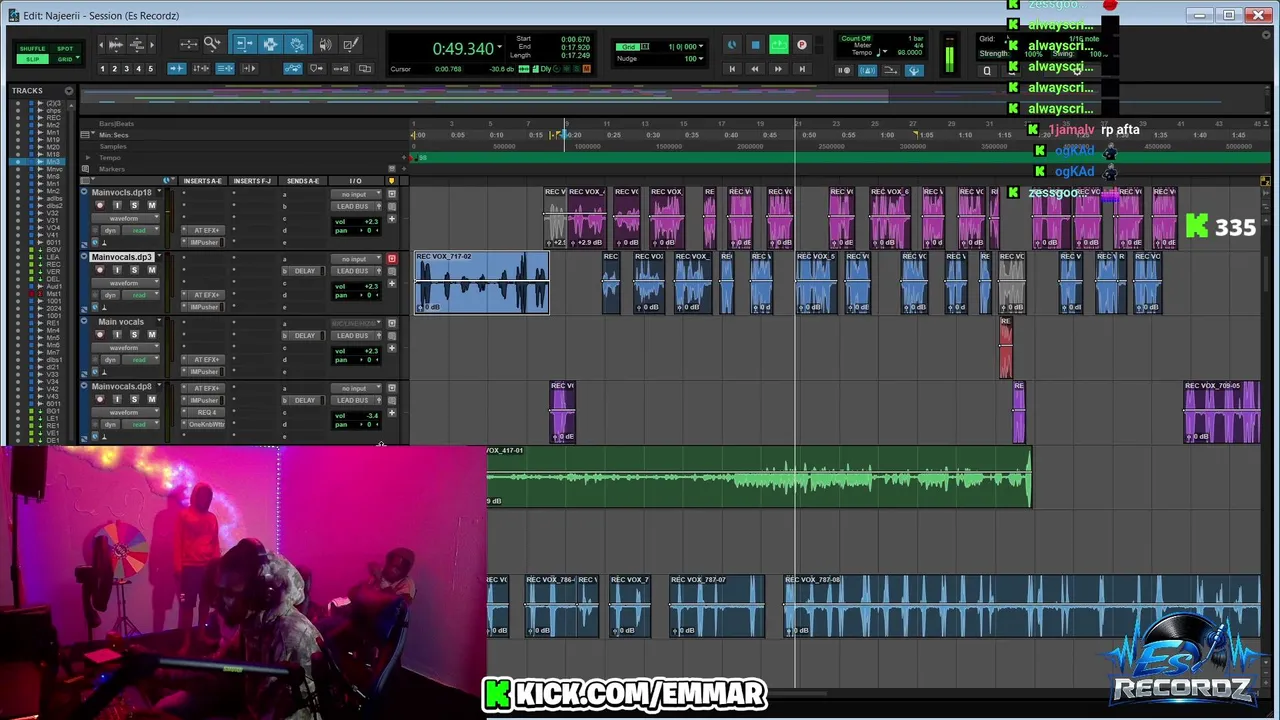The width and height of the screenshot is (1280, 720).
Task: Expand the Tempo ruler
Action: point(87,158)
